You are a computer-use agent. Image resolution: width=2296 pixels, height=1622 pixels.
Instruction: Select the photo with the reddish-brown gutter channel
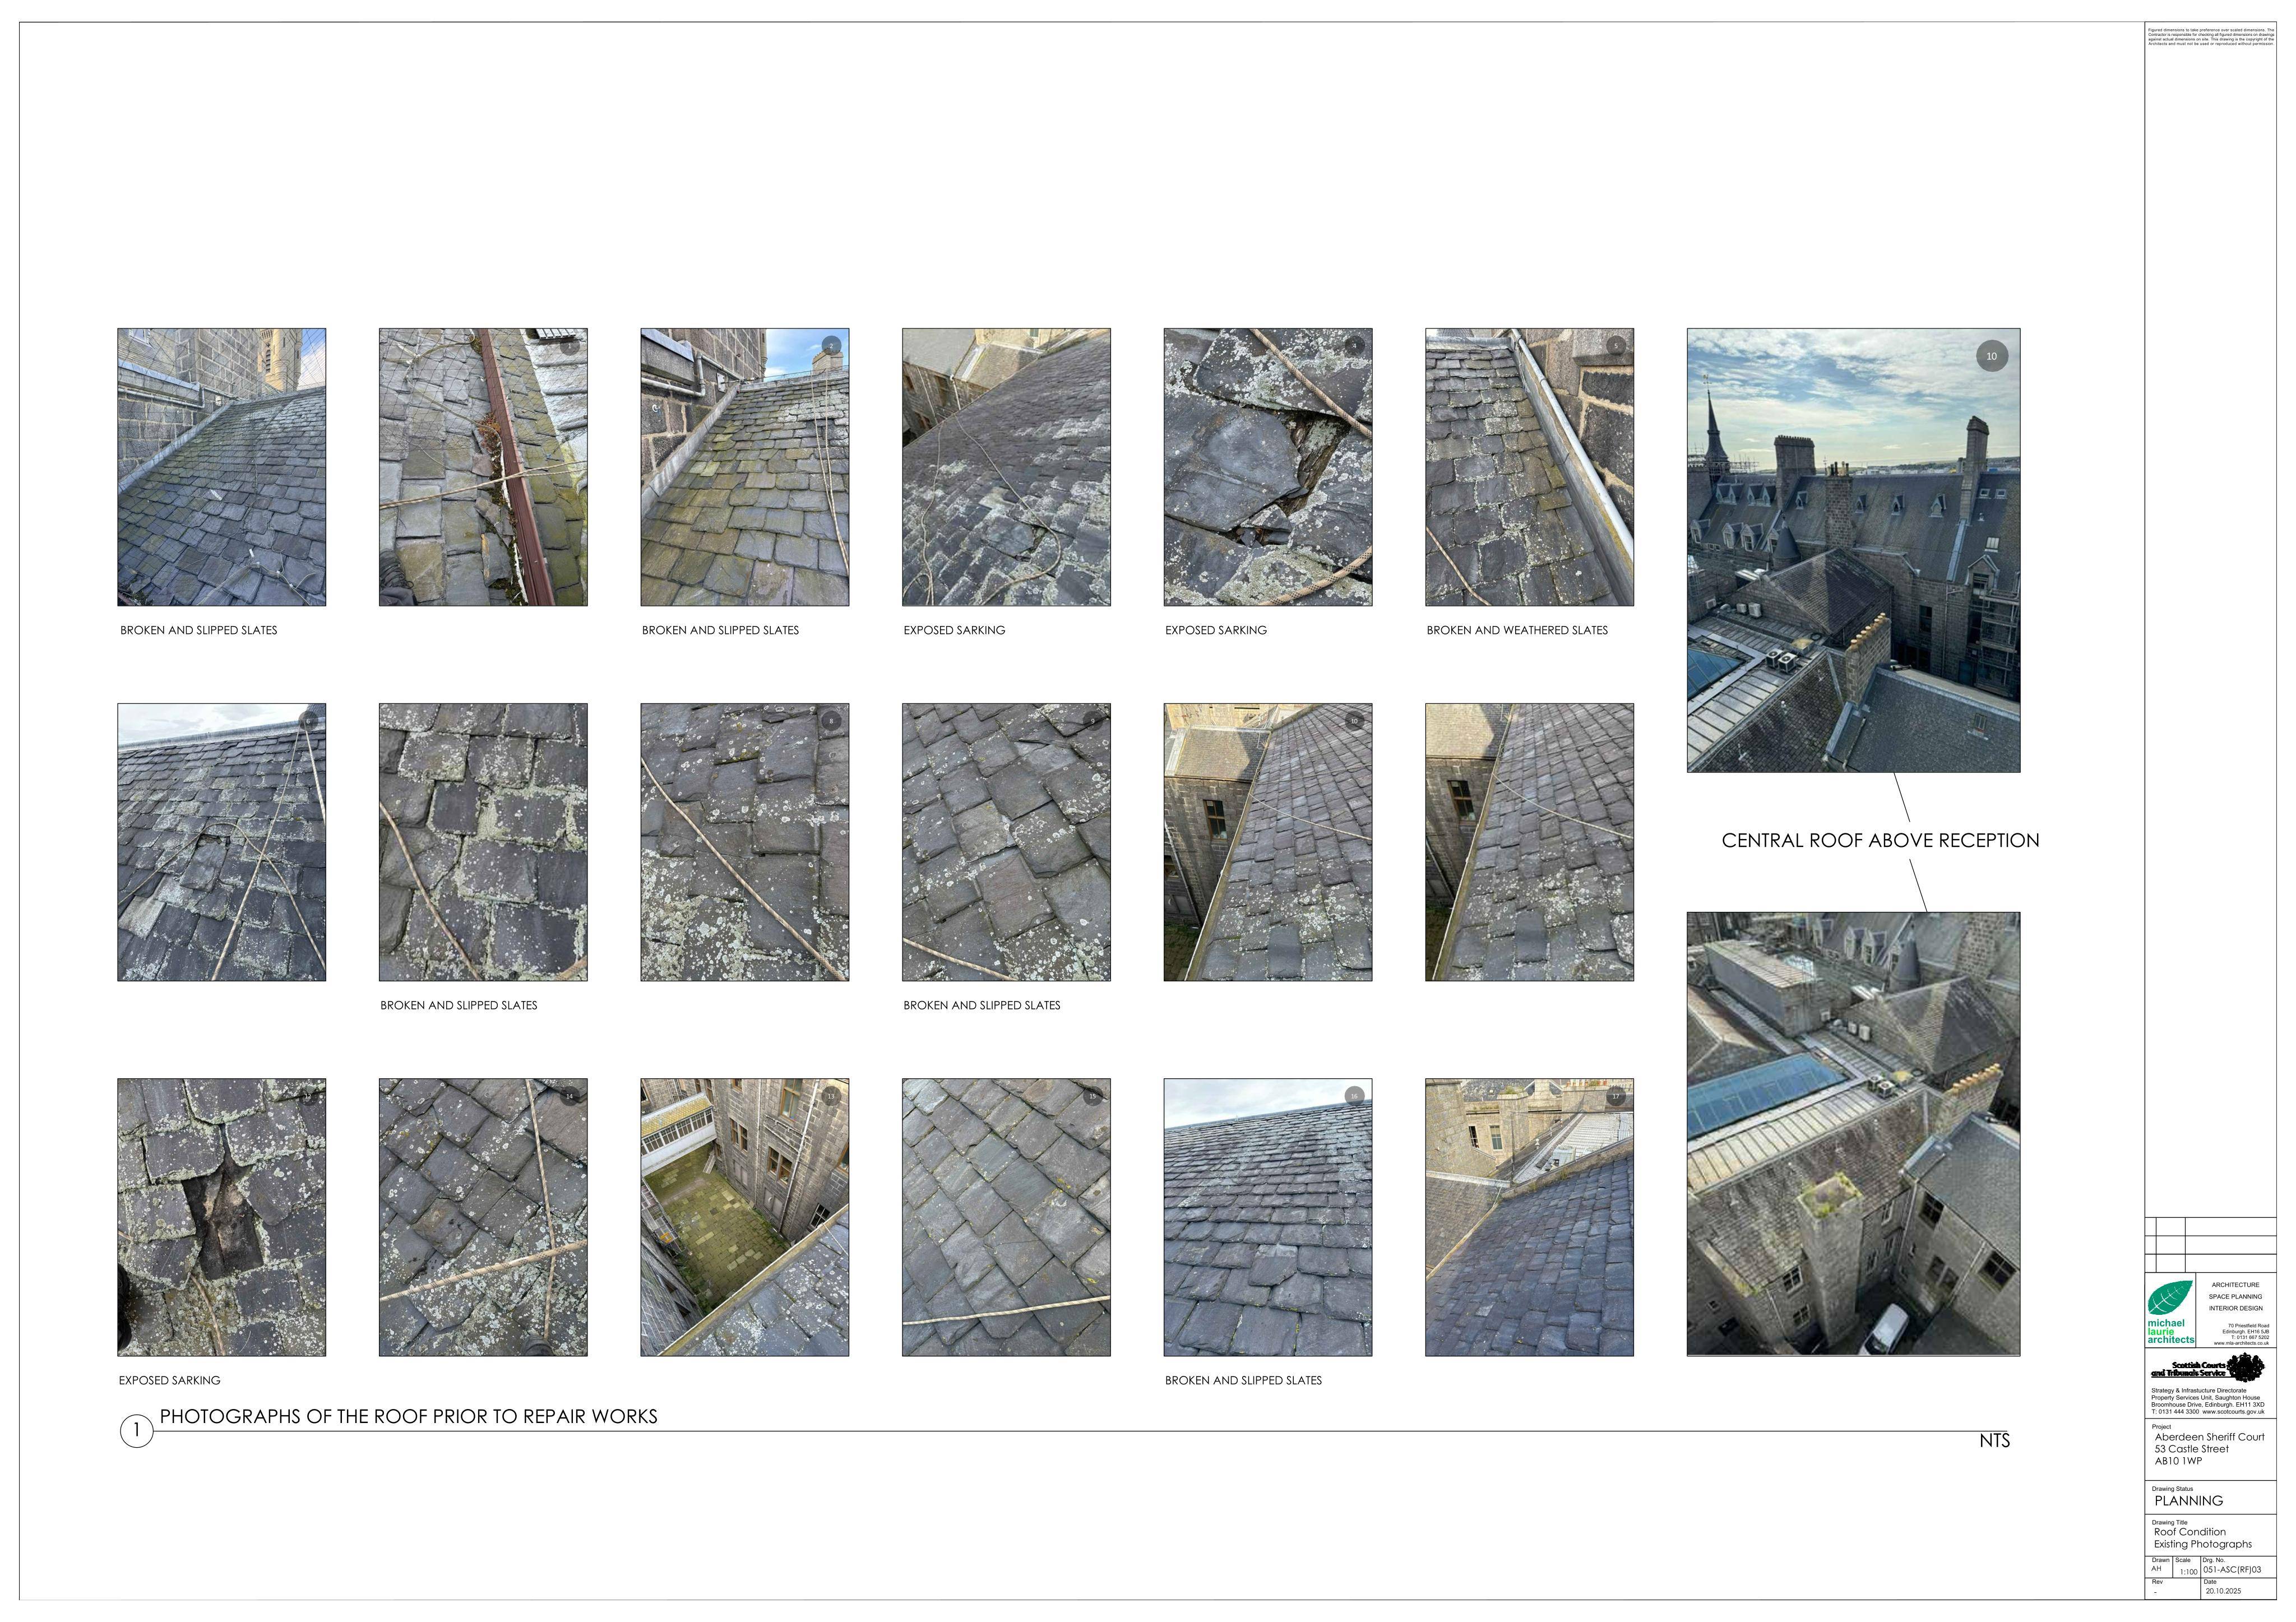tap(483, 467)
